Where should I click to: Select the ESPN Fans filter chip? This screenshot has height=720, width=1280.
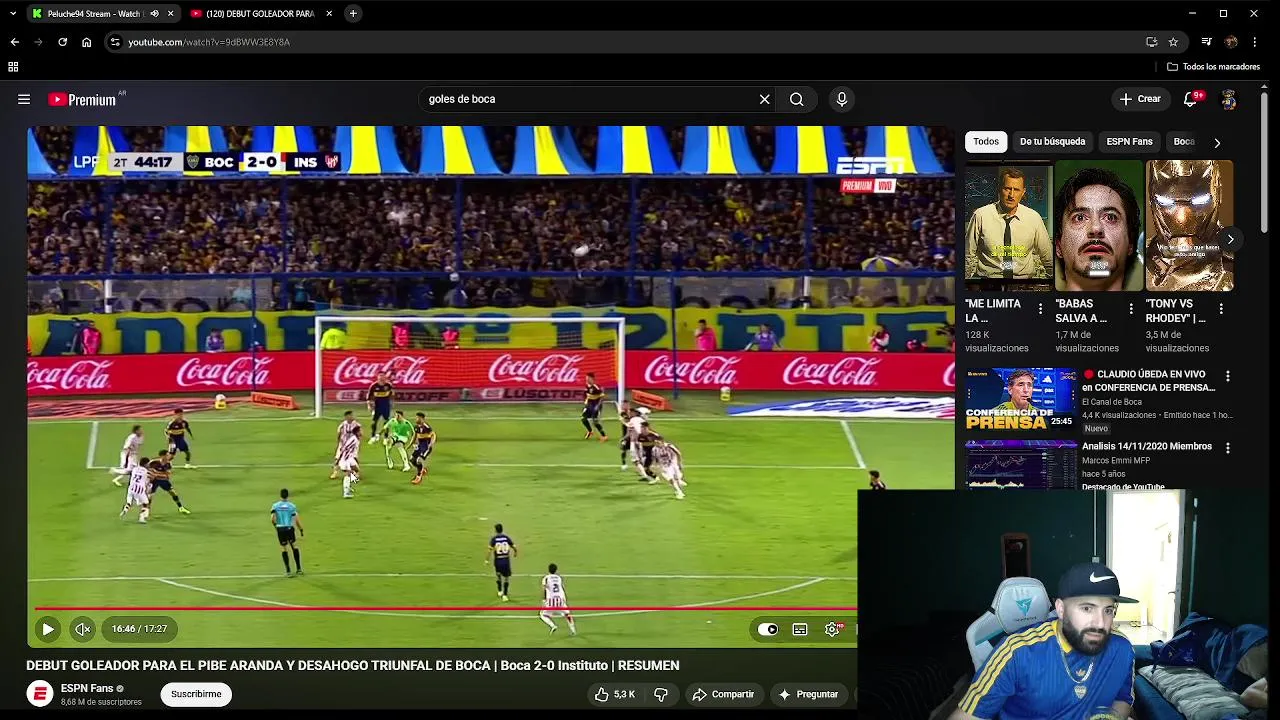(x=1129, y=142)
